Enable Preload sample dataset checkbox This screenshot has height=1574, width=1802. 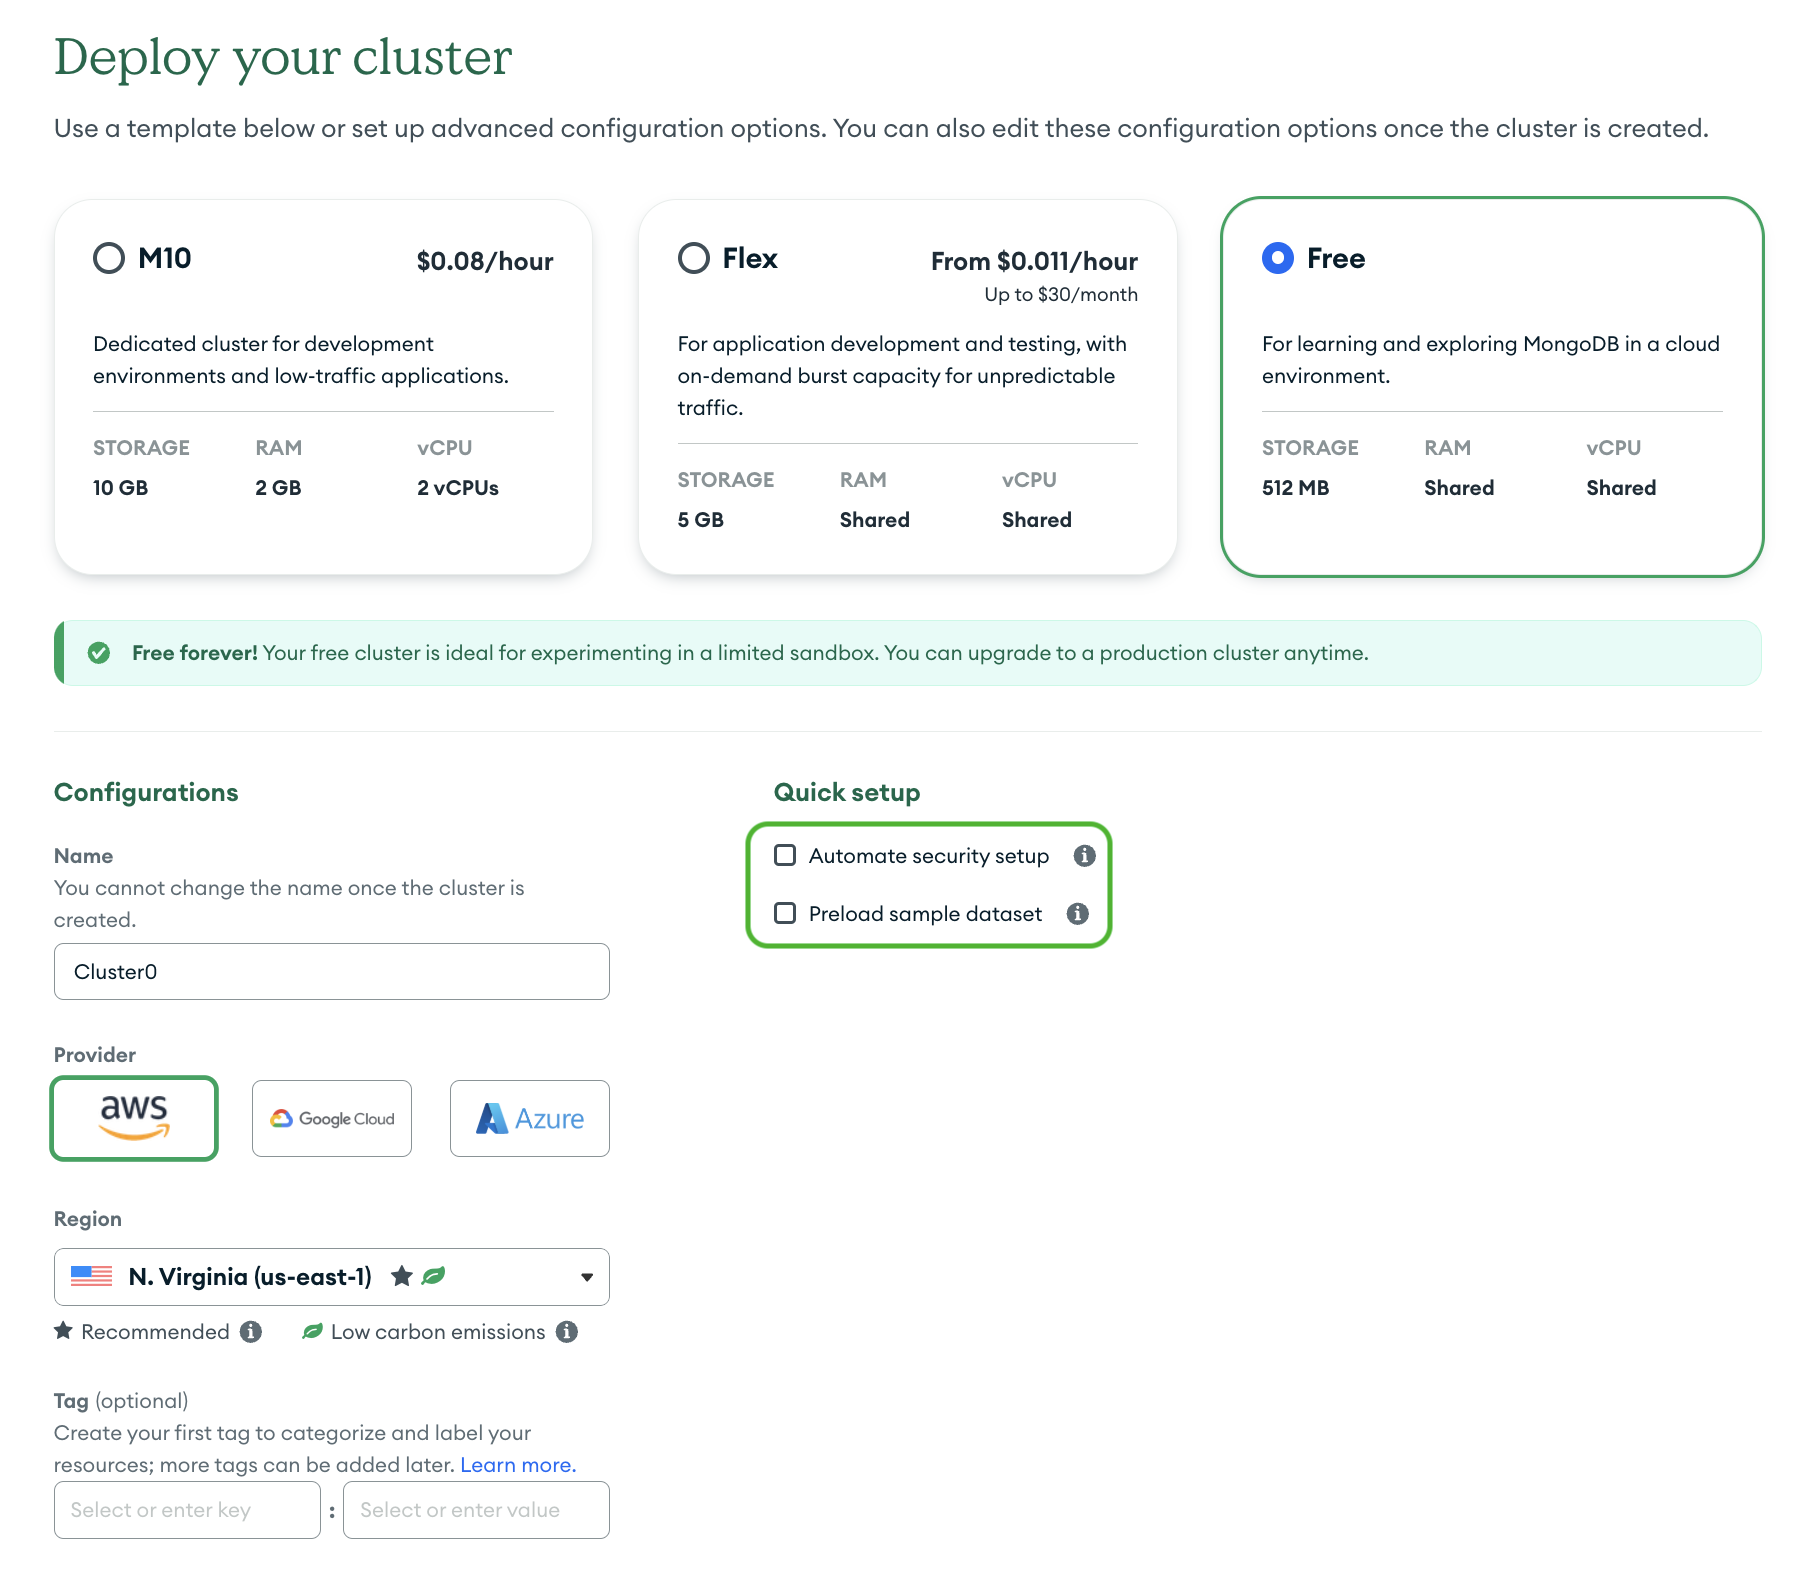(x=785, y=913)
